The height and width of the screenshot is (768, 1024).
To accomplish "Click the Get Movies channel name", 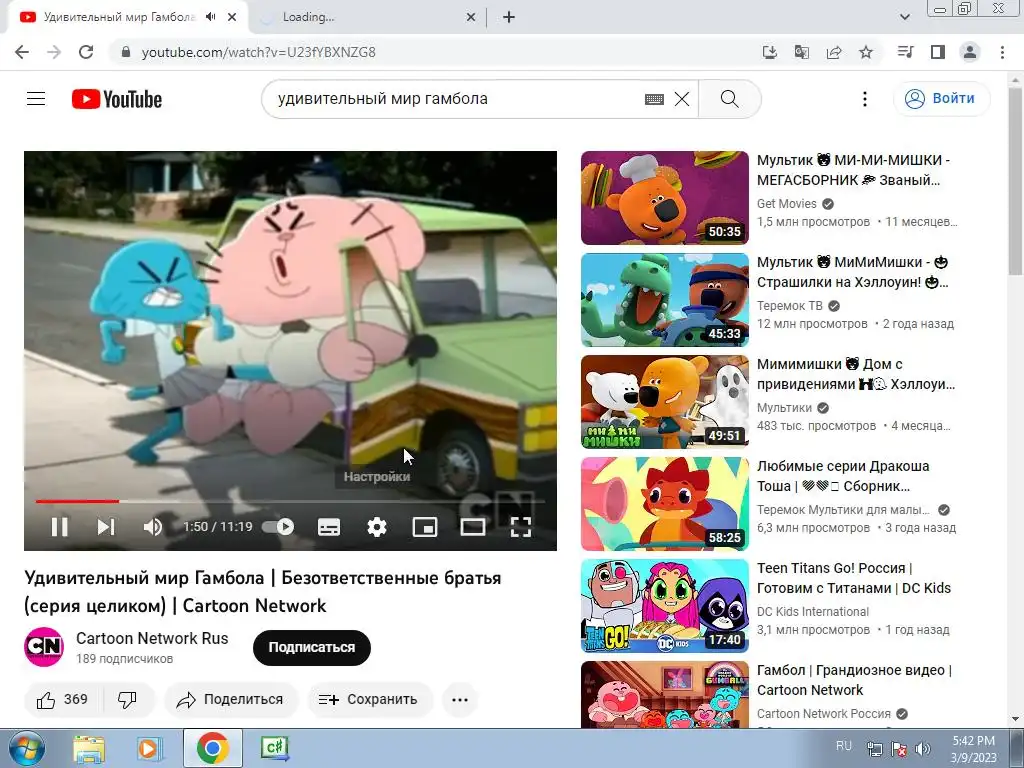I will pyautogui.click(x=786, y=204).
